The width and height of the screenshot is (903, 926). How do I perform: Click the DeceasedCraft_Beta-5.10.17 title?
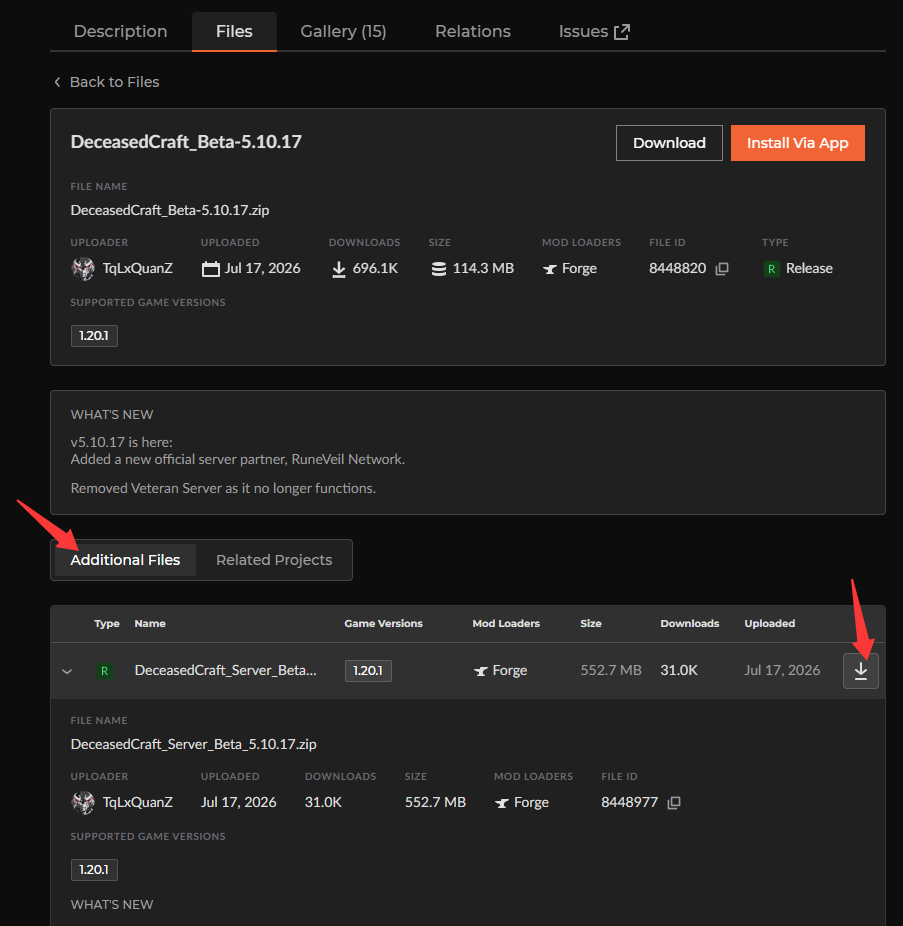point(186,142)
